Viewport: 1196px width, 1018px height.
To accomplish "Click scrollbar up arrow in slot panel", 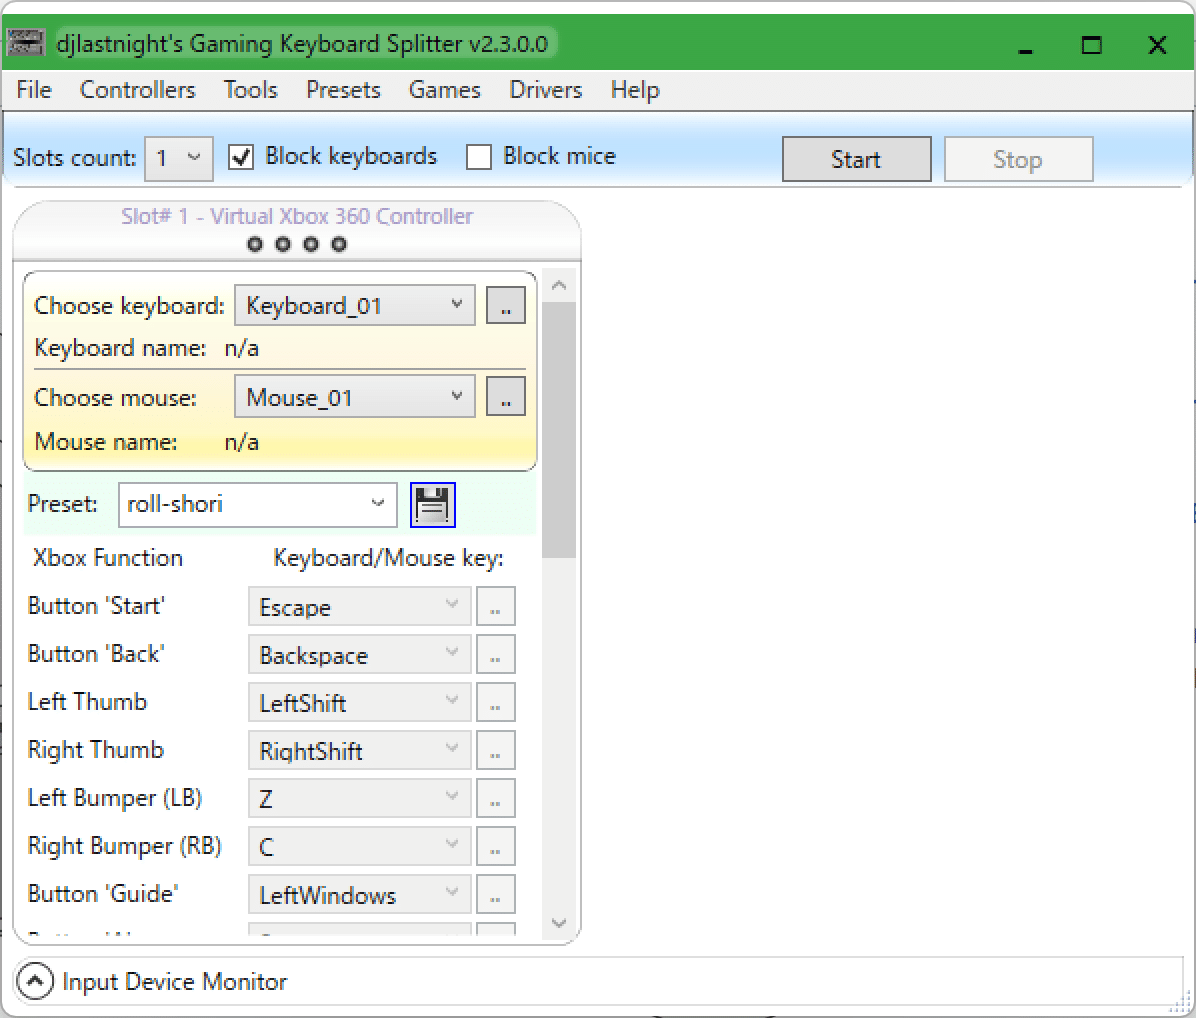I will 559,285.
